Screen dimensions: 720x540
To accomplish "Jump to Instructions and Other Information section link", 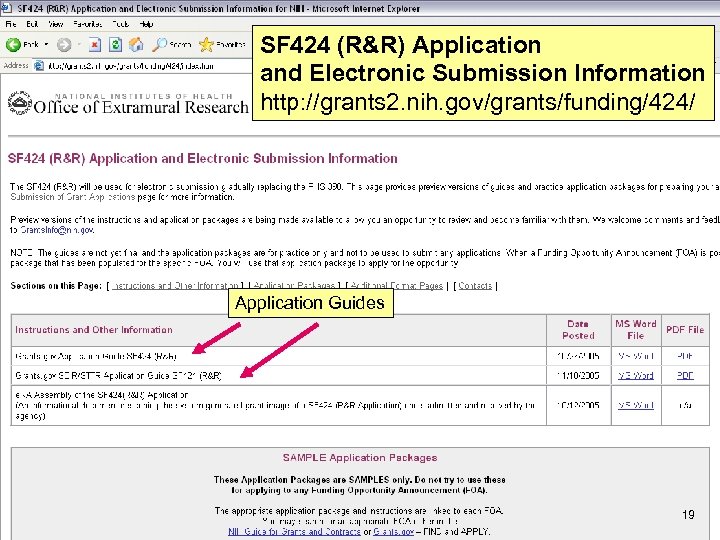I will pyautogui.click(x=175, y=286).
